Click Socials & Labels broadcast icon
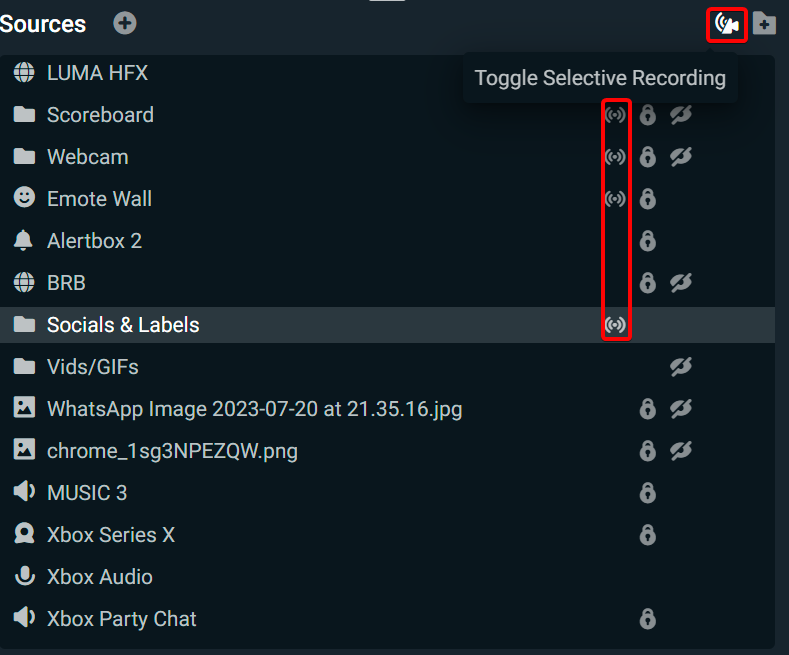The height and width of the screenshot is (655, 789). point(616,325)
